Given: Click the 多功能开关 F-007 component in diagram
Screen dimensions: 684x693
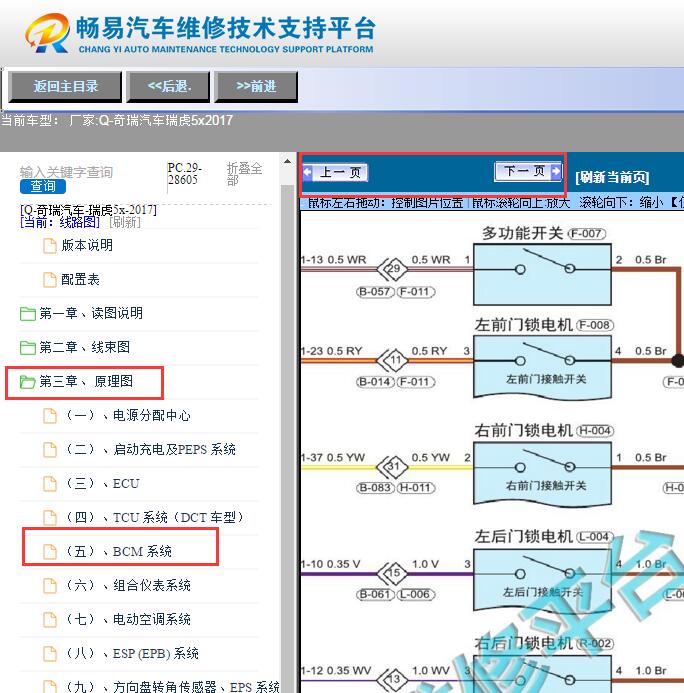Looking at the screenshot, I should pos(542,274).
